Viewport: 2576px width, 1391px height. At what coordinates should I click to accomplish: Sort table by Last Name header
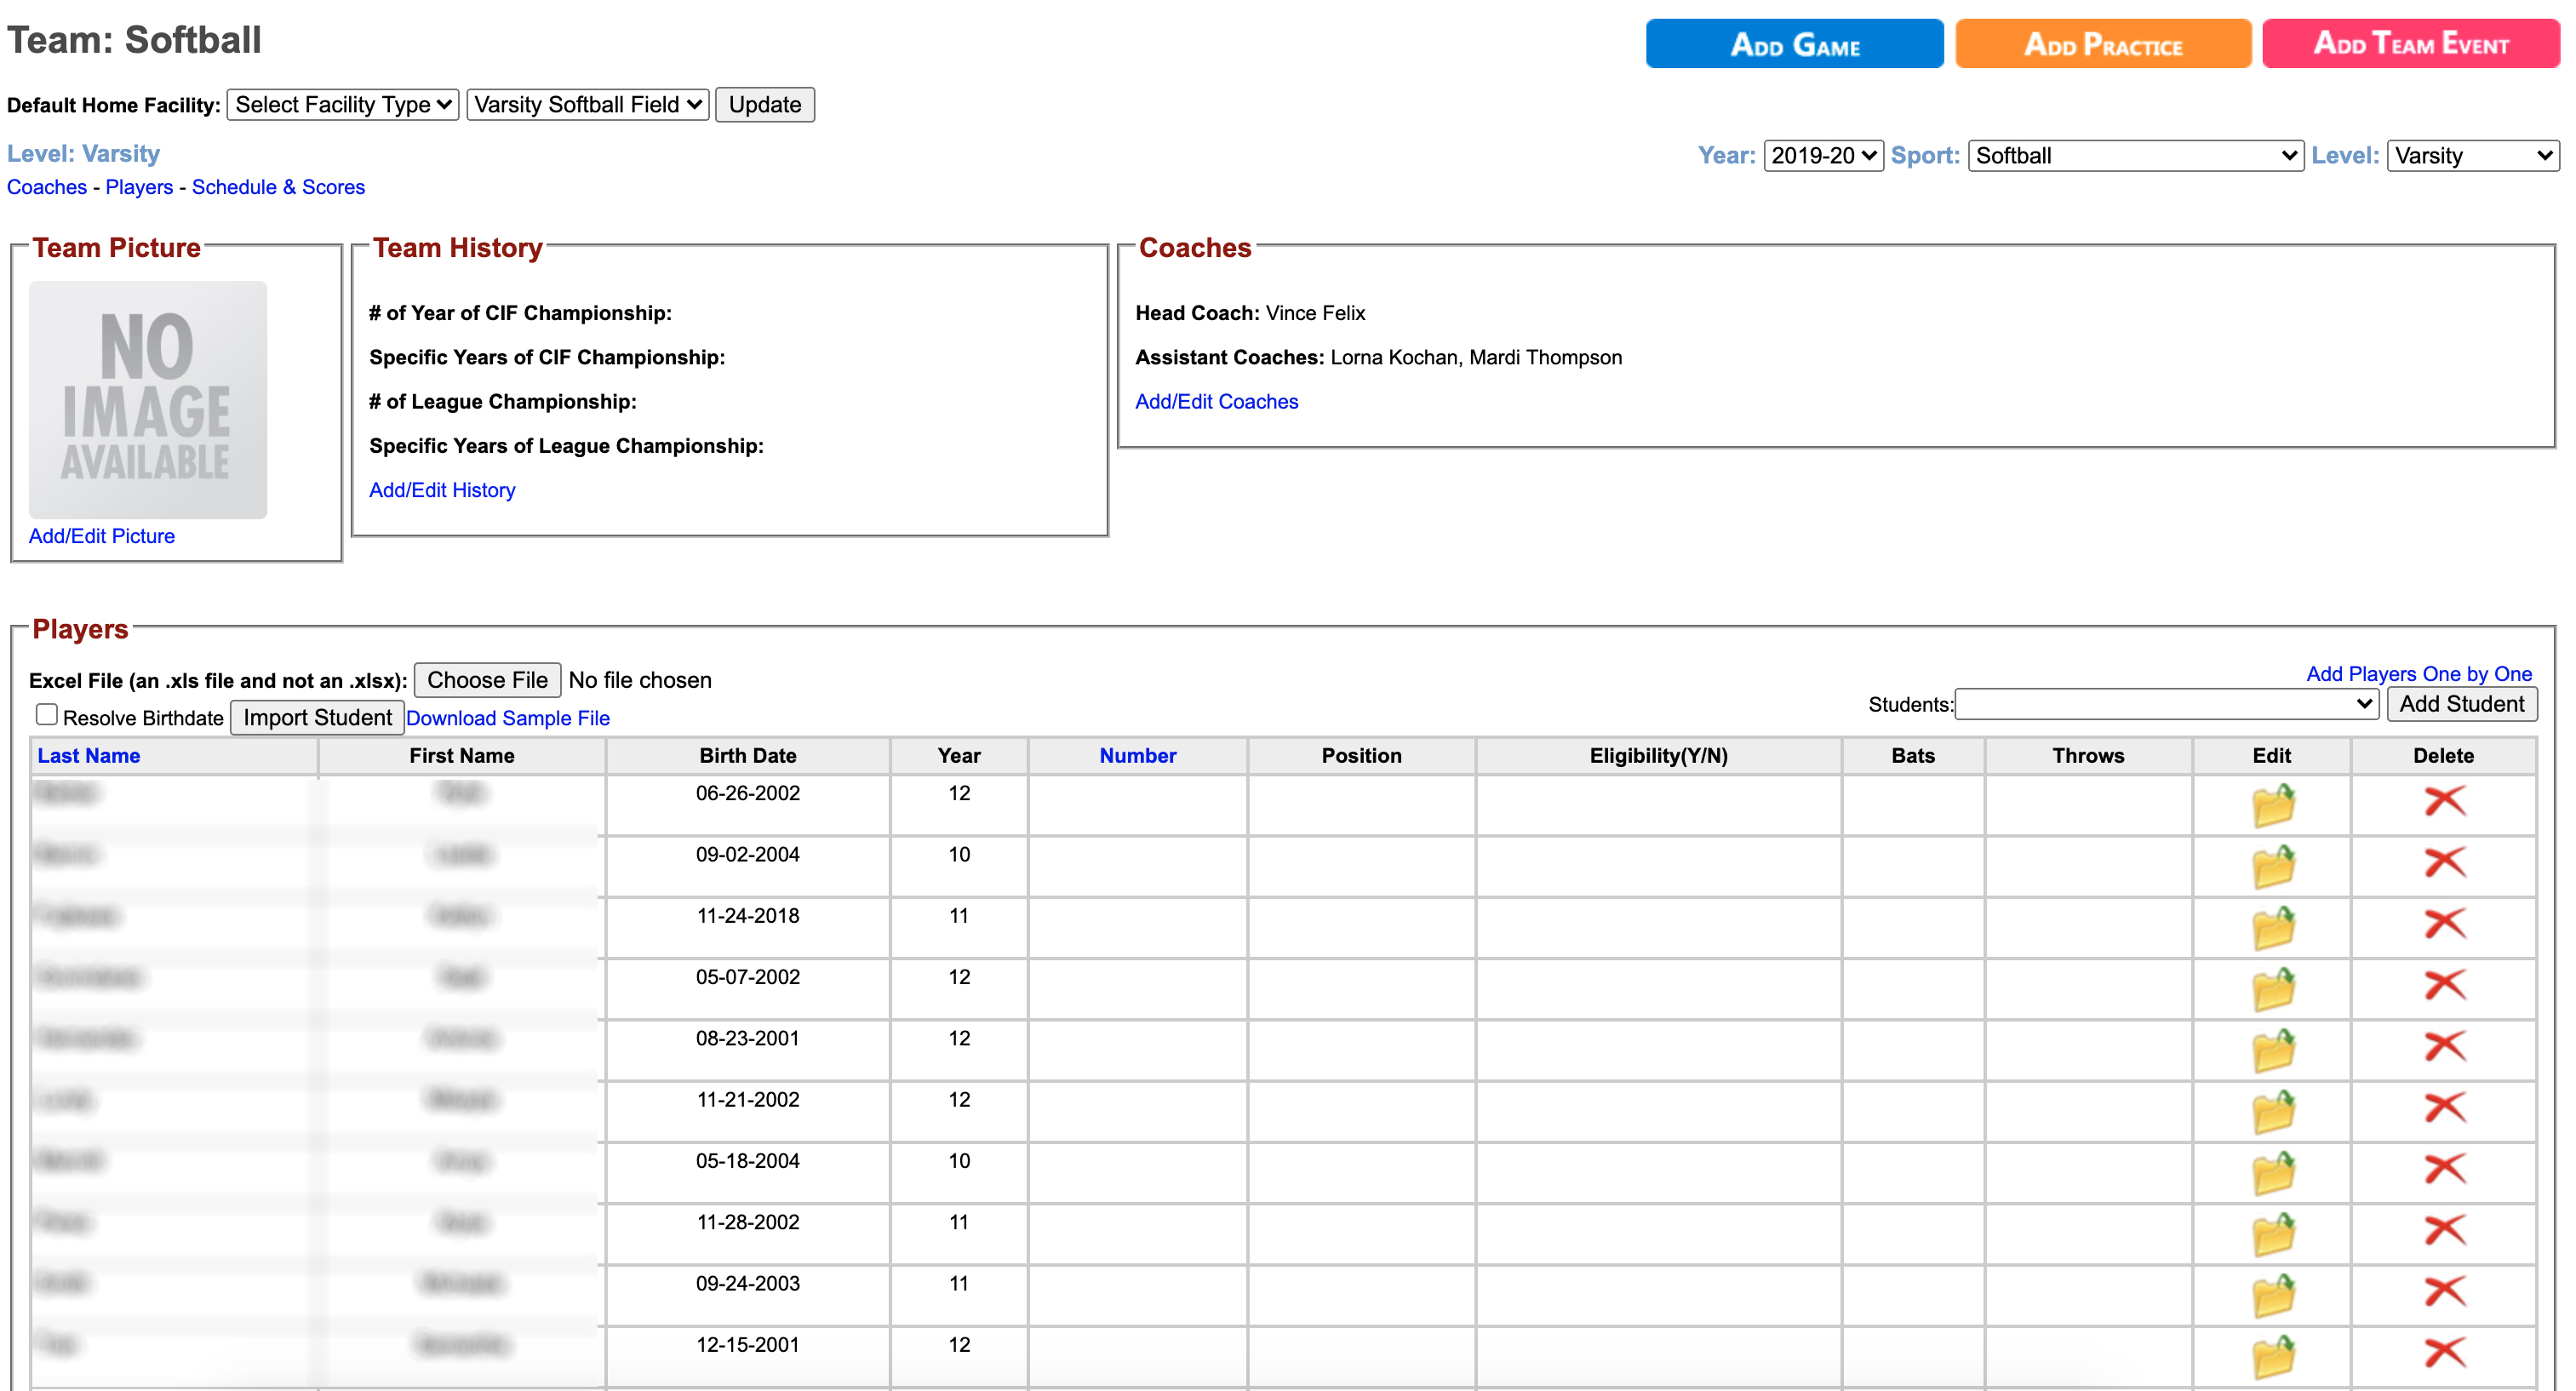pyautogui.click(x=89, y=756)
